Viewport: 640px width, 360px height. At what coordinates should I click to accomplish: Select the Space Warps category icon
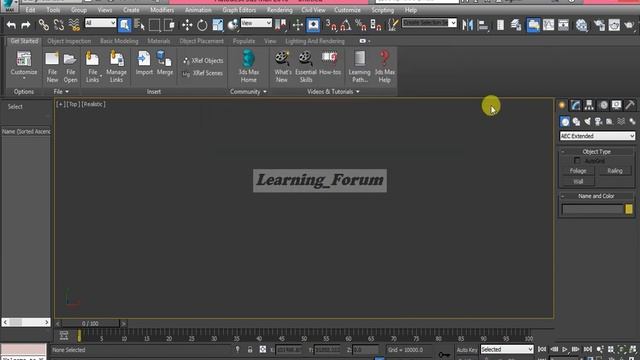621,122
